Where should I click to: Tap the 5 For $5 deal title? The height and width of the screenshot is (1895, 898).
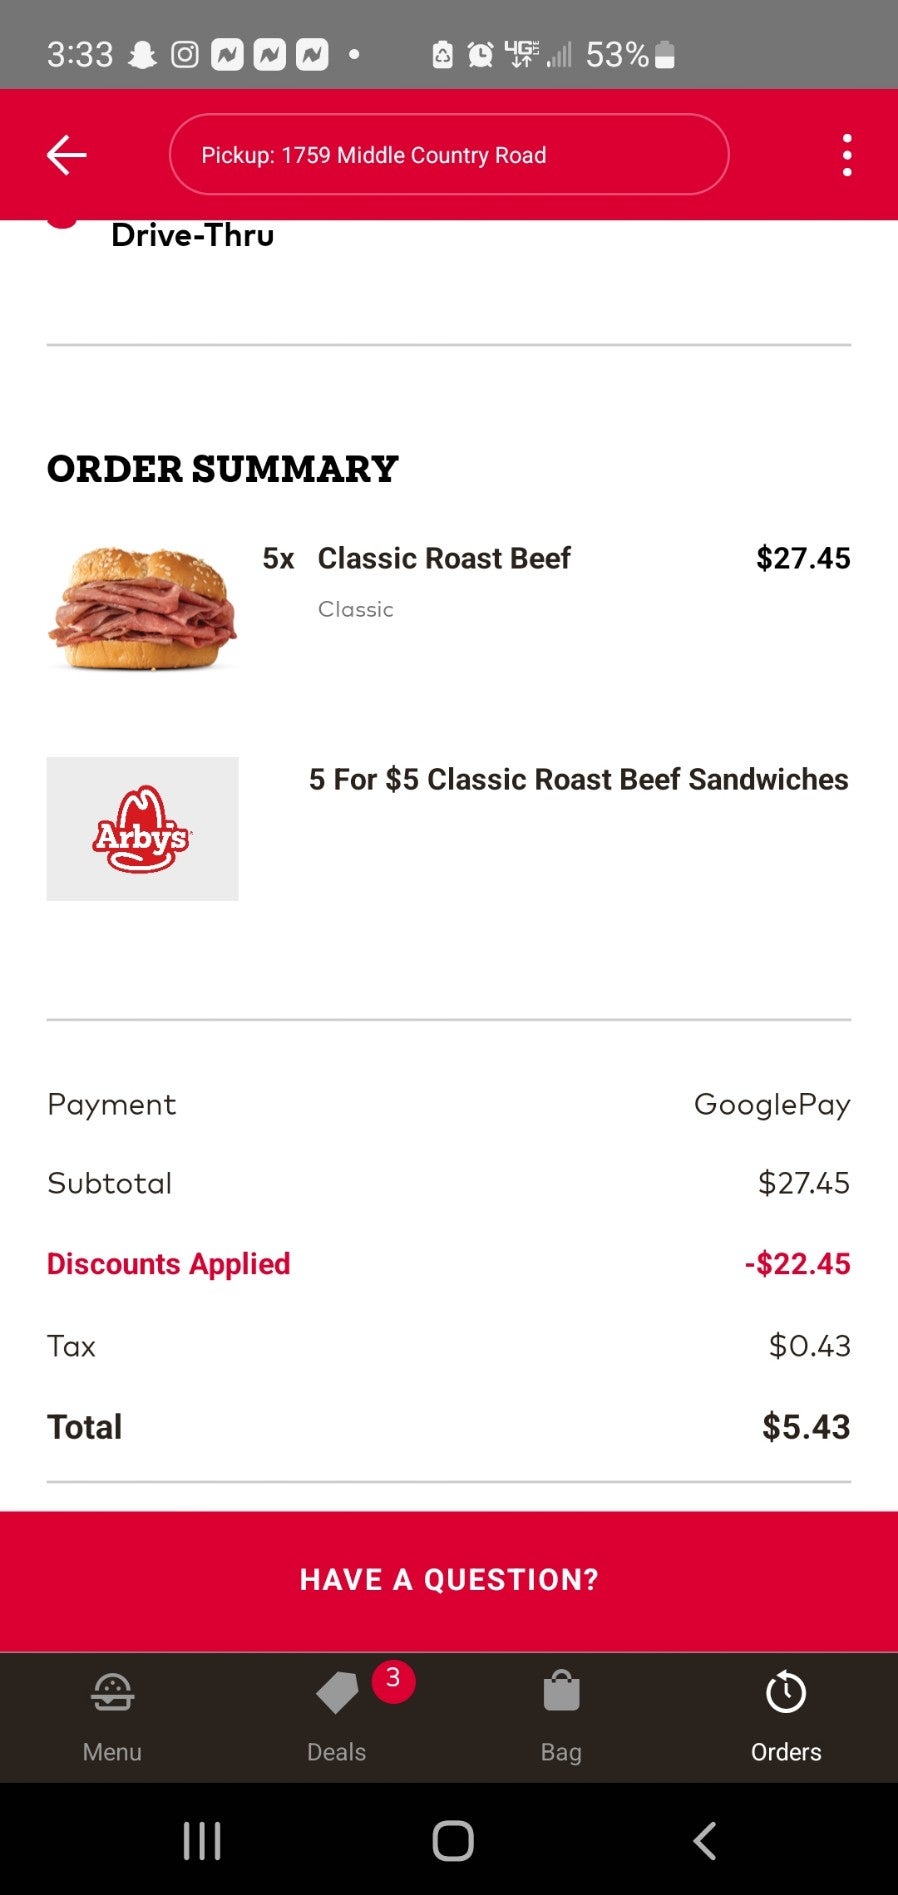coord(578,779)
